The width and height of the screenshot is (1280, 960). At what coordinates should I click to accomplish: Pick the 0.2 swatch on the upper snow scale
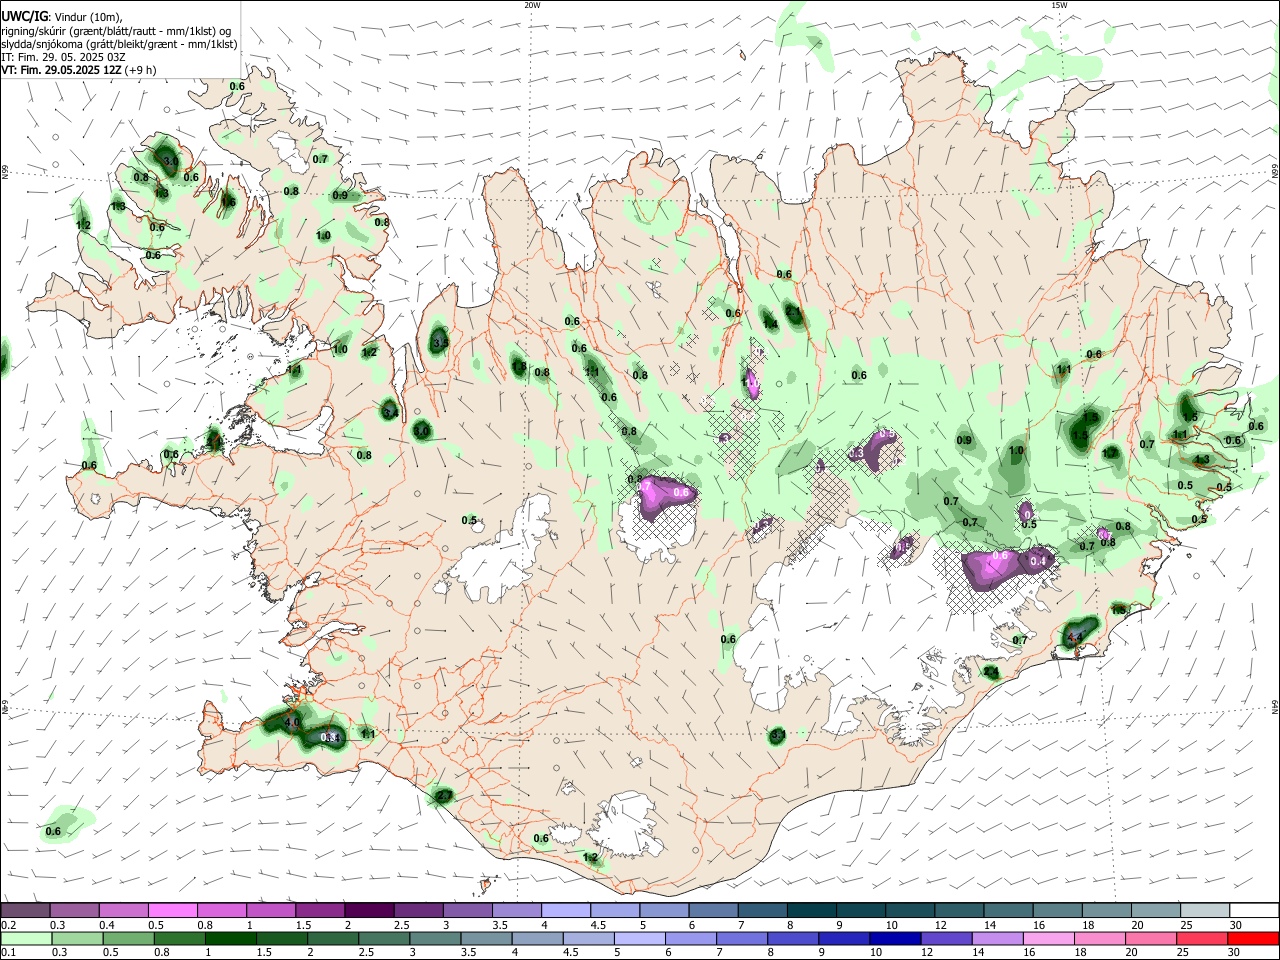[x=26, y=910]
